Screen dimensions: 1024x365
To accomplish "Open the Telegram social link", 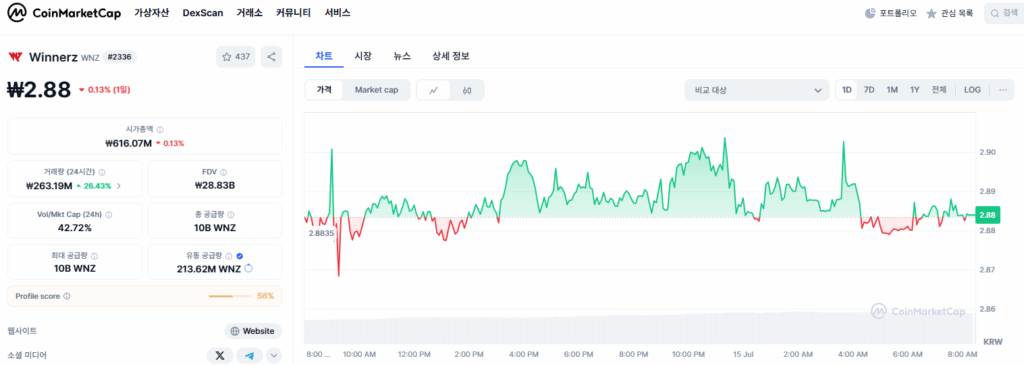I will pos(249,355).
